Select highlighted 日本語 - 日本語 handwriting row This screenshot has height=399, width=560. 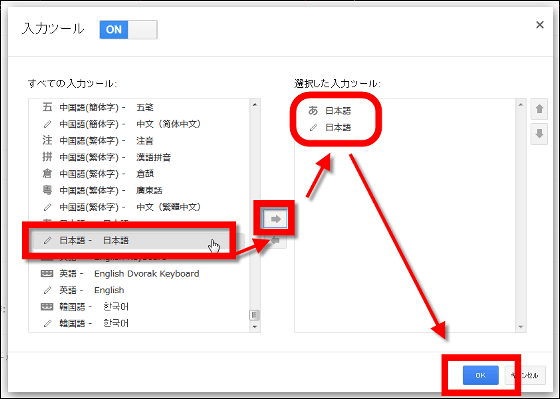(139, 240)
